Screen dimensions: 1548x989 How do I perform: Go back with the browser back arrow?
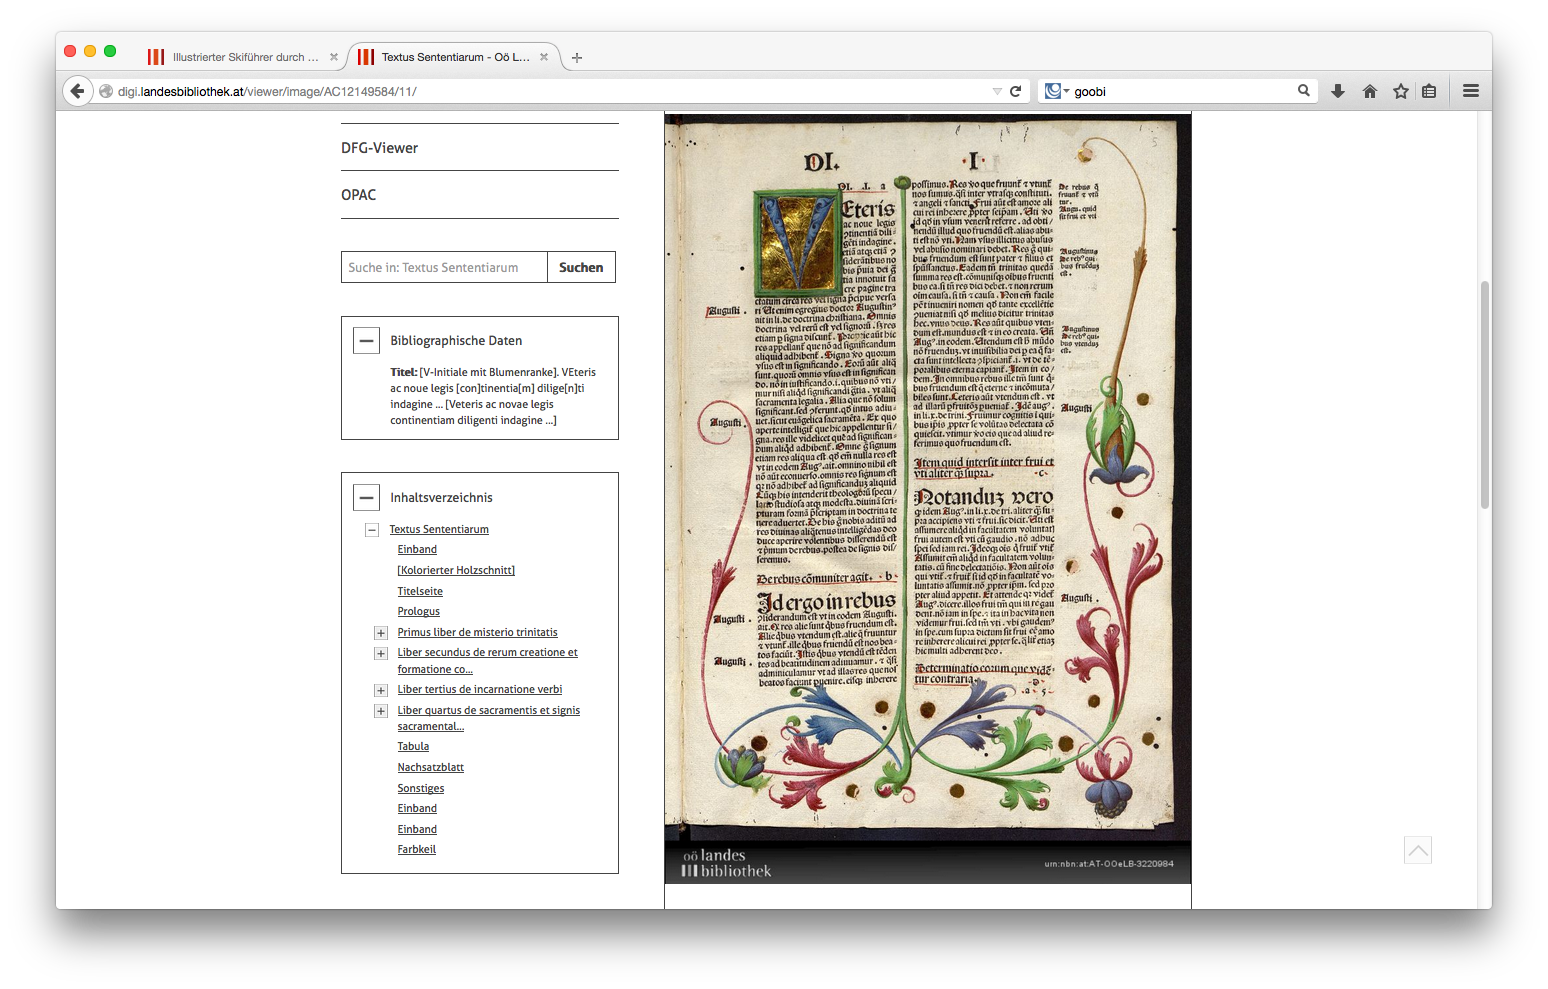77,91
